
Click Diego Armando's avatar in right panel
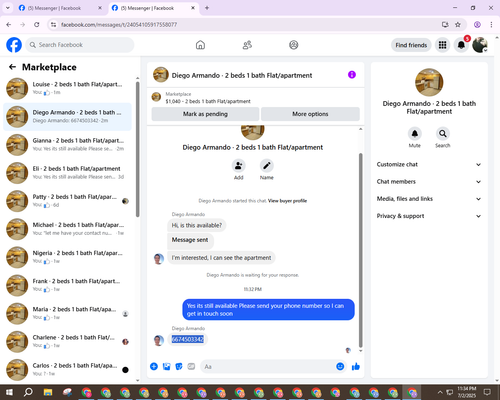(429, 82)
